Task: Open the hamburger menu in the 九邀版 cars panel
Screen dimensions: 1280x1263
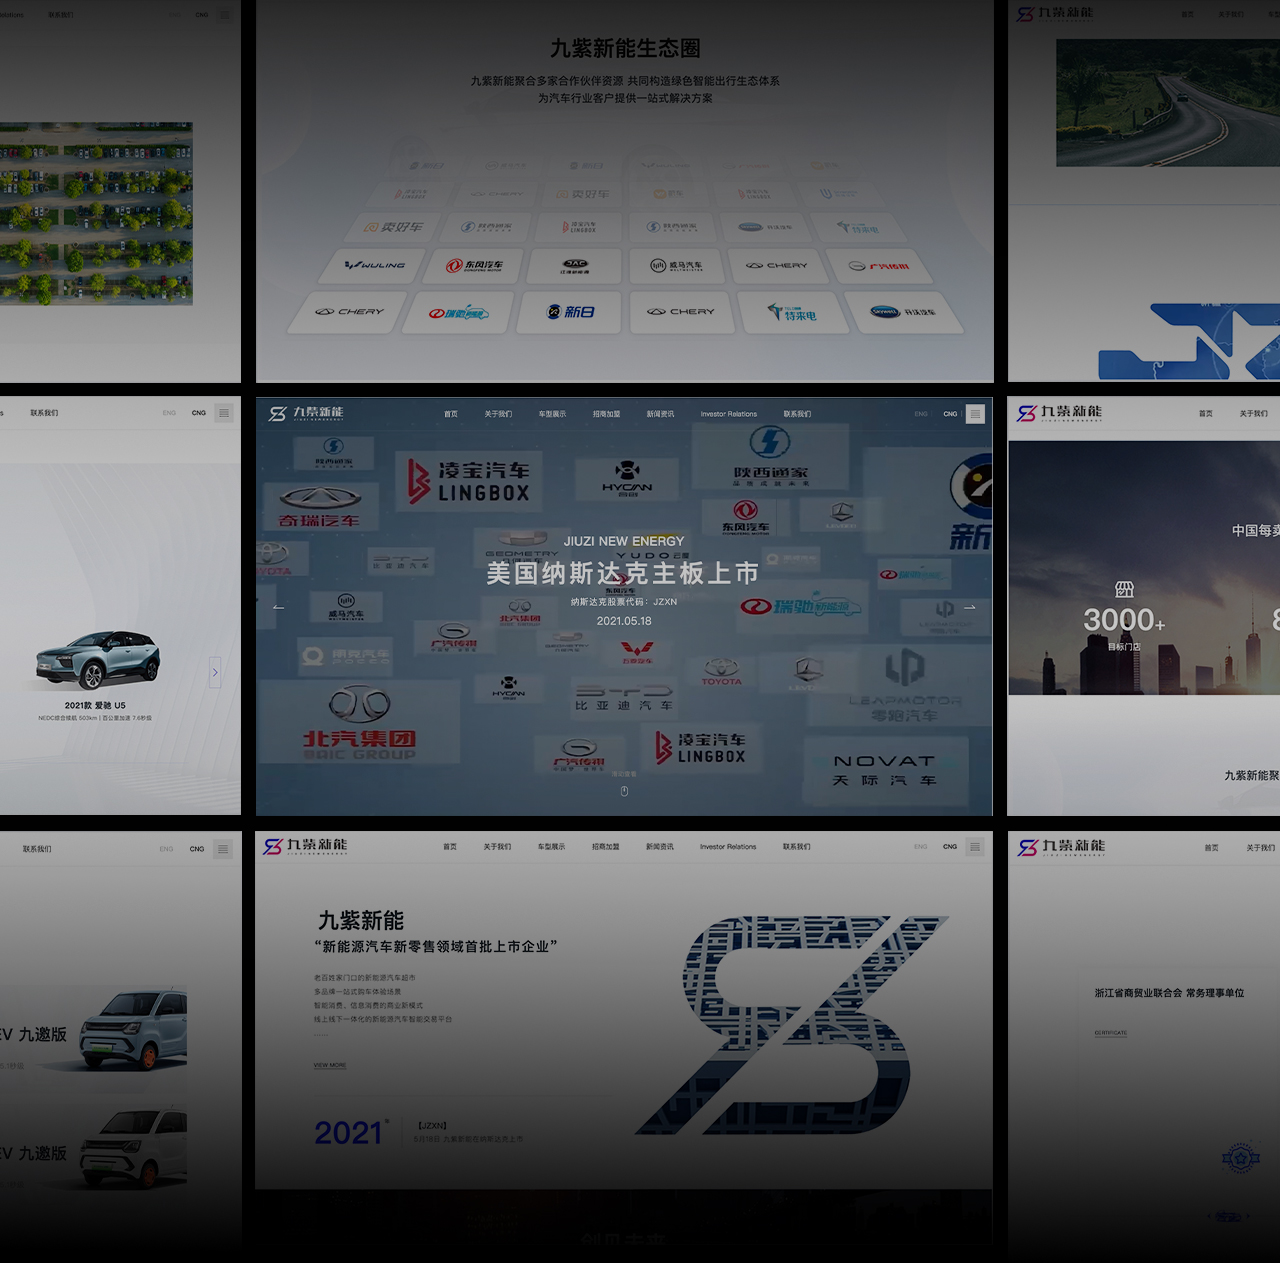Action: (x=224, y=849)
